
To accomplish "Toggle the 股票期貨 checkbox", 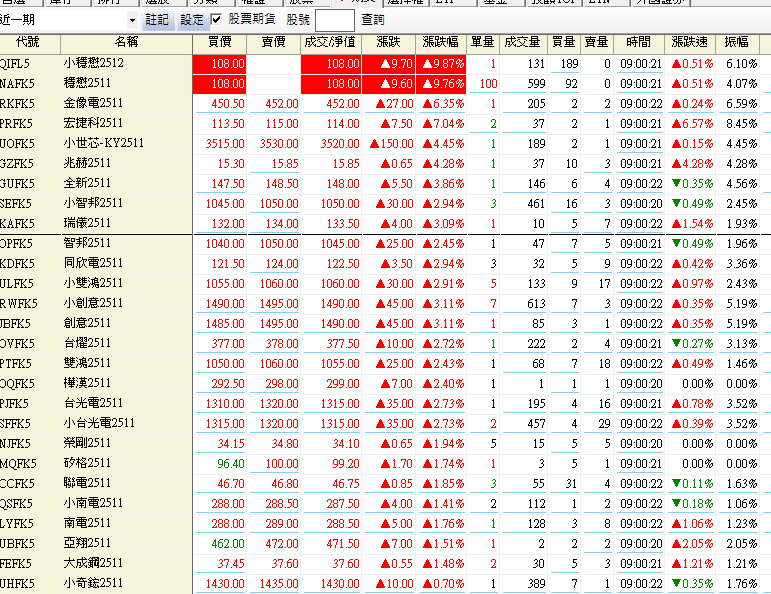I will [217, 20].
